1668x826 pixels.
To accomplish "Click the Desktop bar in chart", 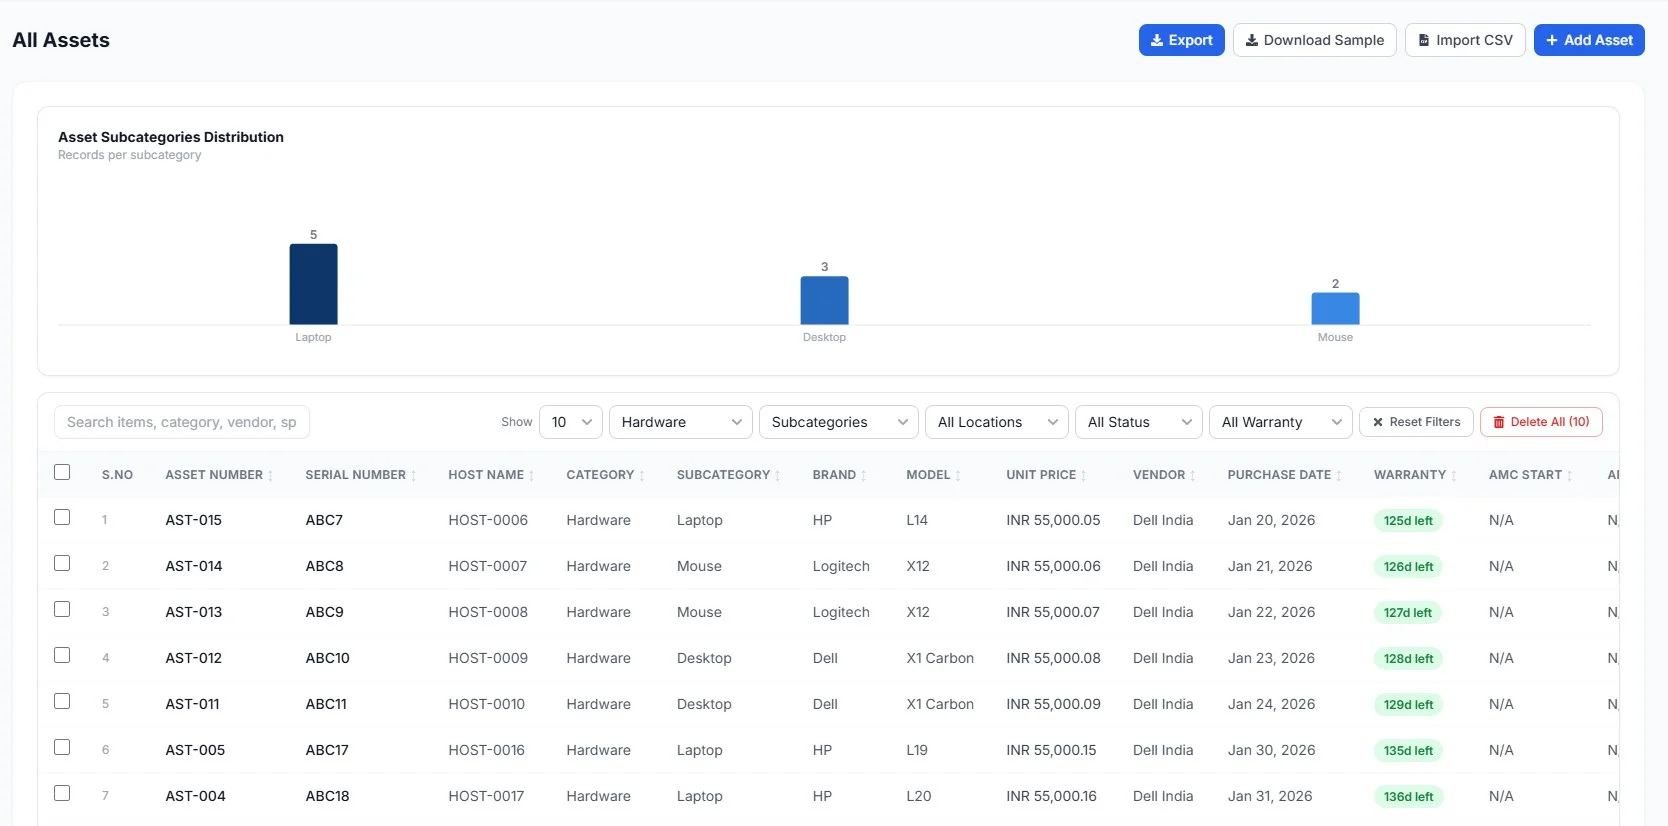I will click(x=825, y=300).
